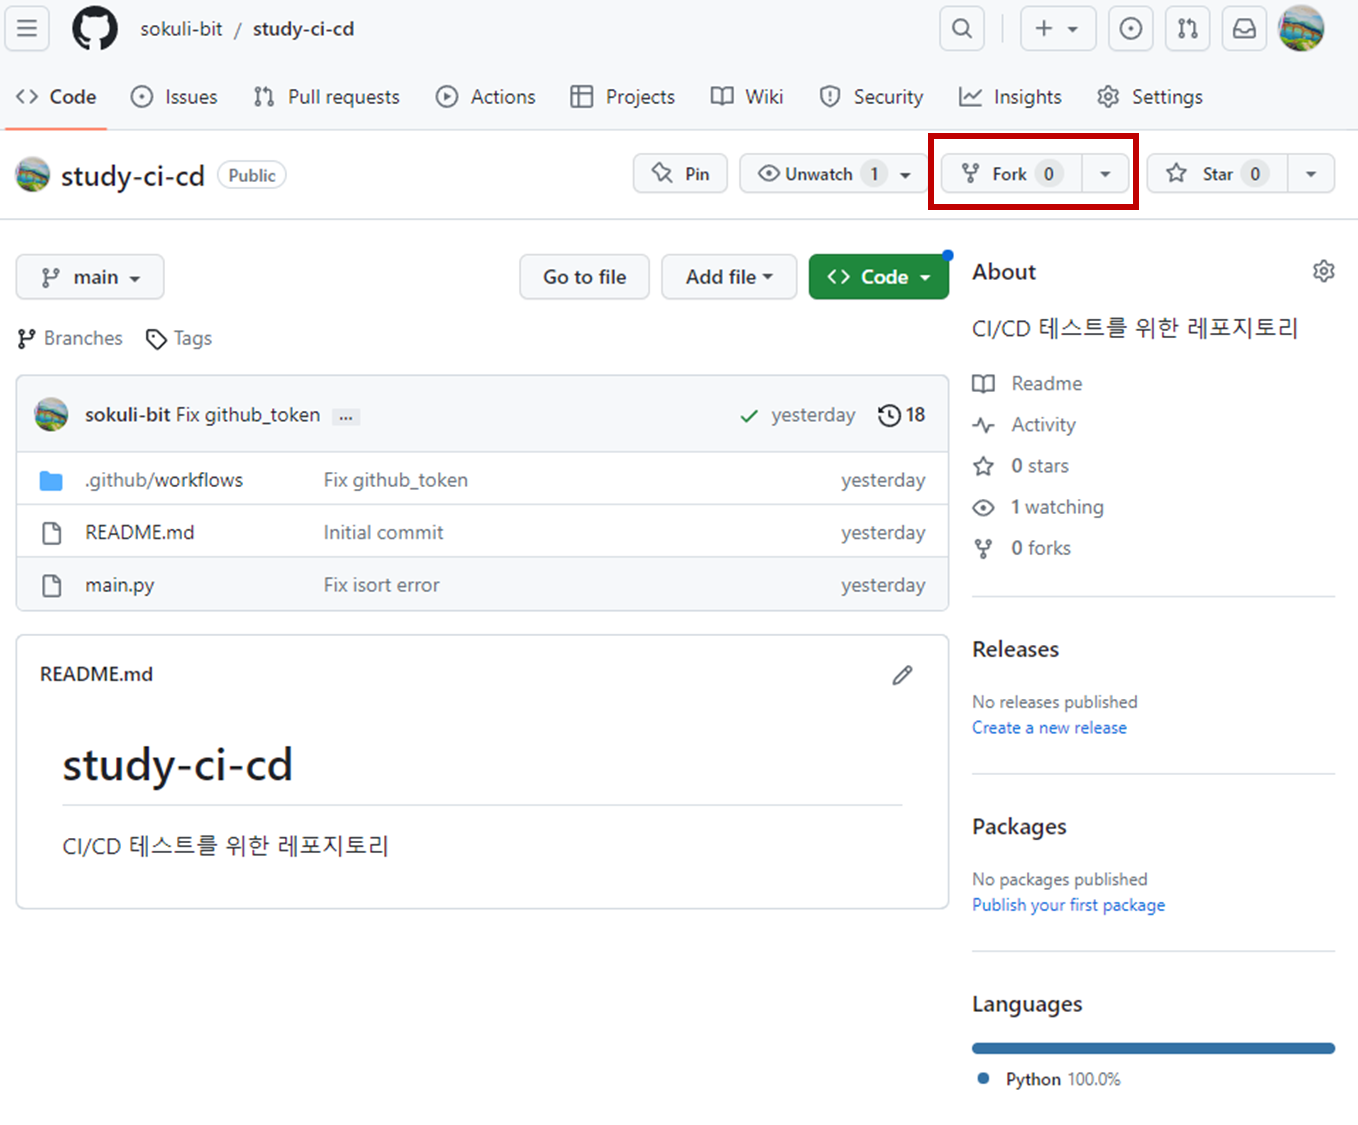
Task: Open the Publish your first package link
Action: (x=1068, y=904)
